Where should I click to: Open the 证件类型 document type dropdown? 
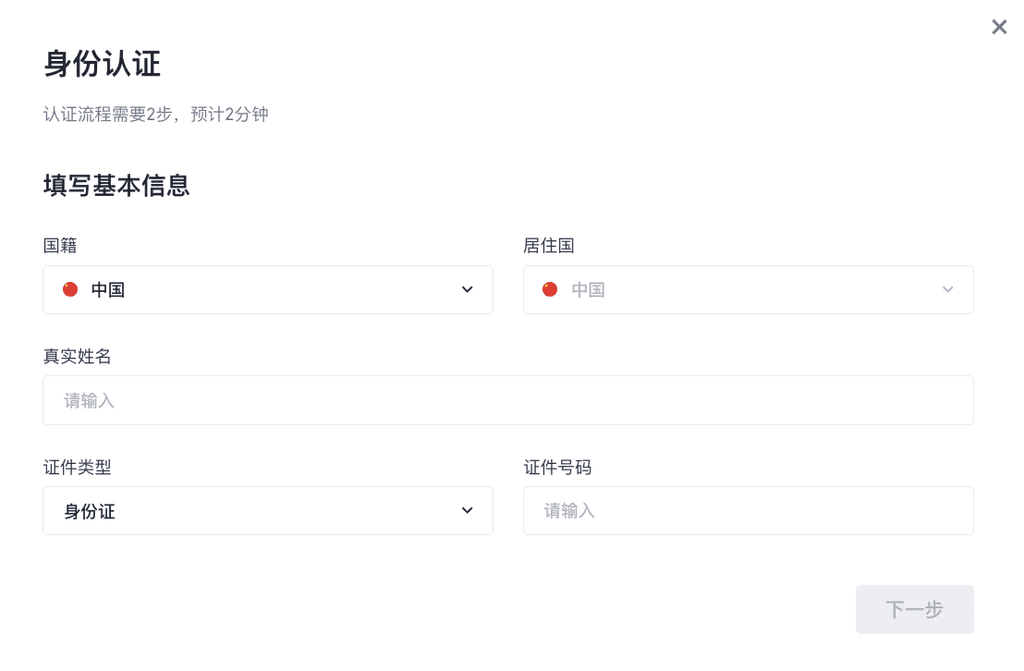point(267,510)
